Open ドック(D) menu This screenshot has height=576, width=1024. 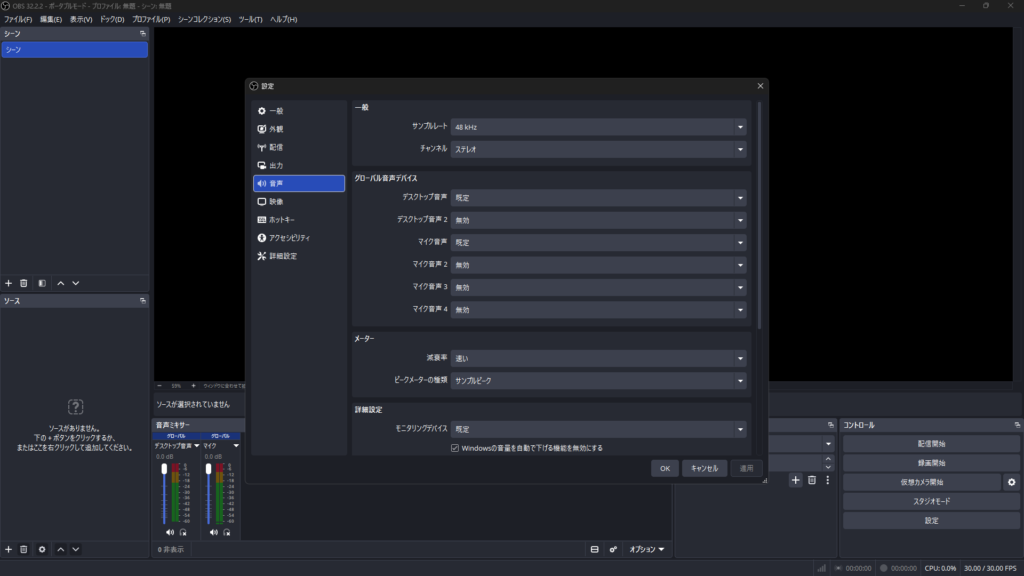[x=112, y=20]
